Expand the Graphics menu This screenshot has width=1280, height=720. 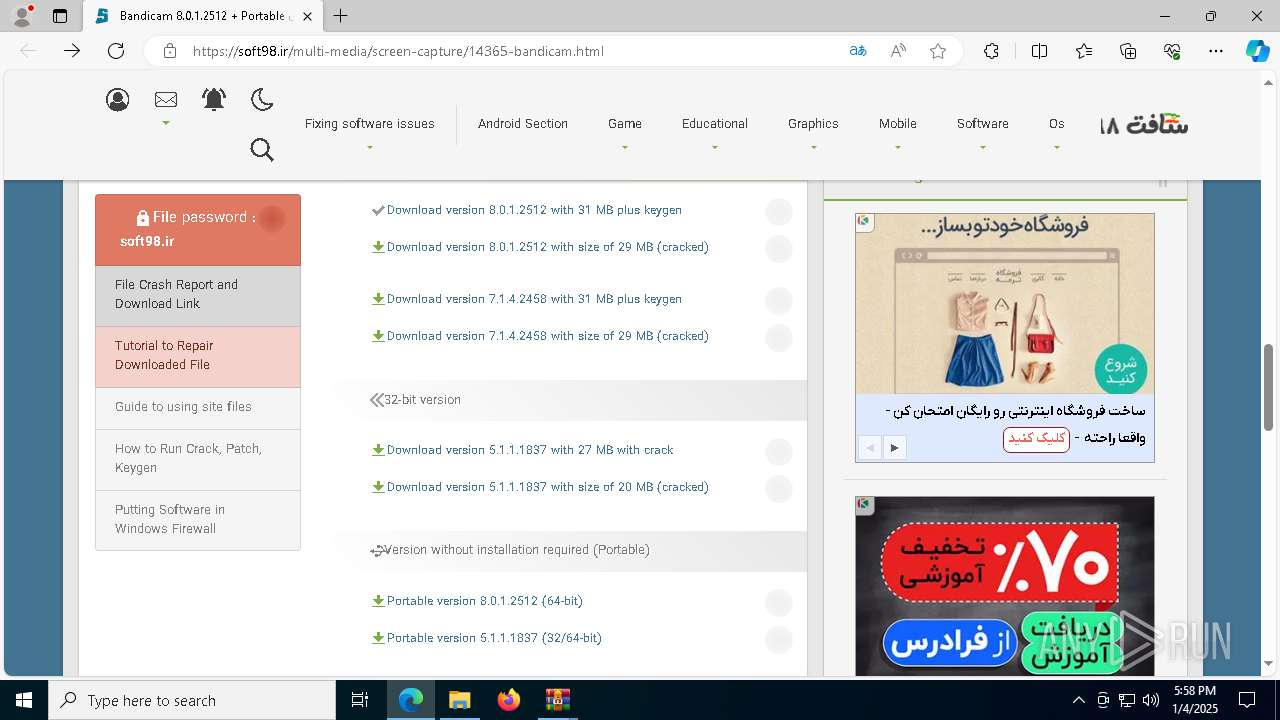coord(813,124)
